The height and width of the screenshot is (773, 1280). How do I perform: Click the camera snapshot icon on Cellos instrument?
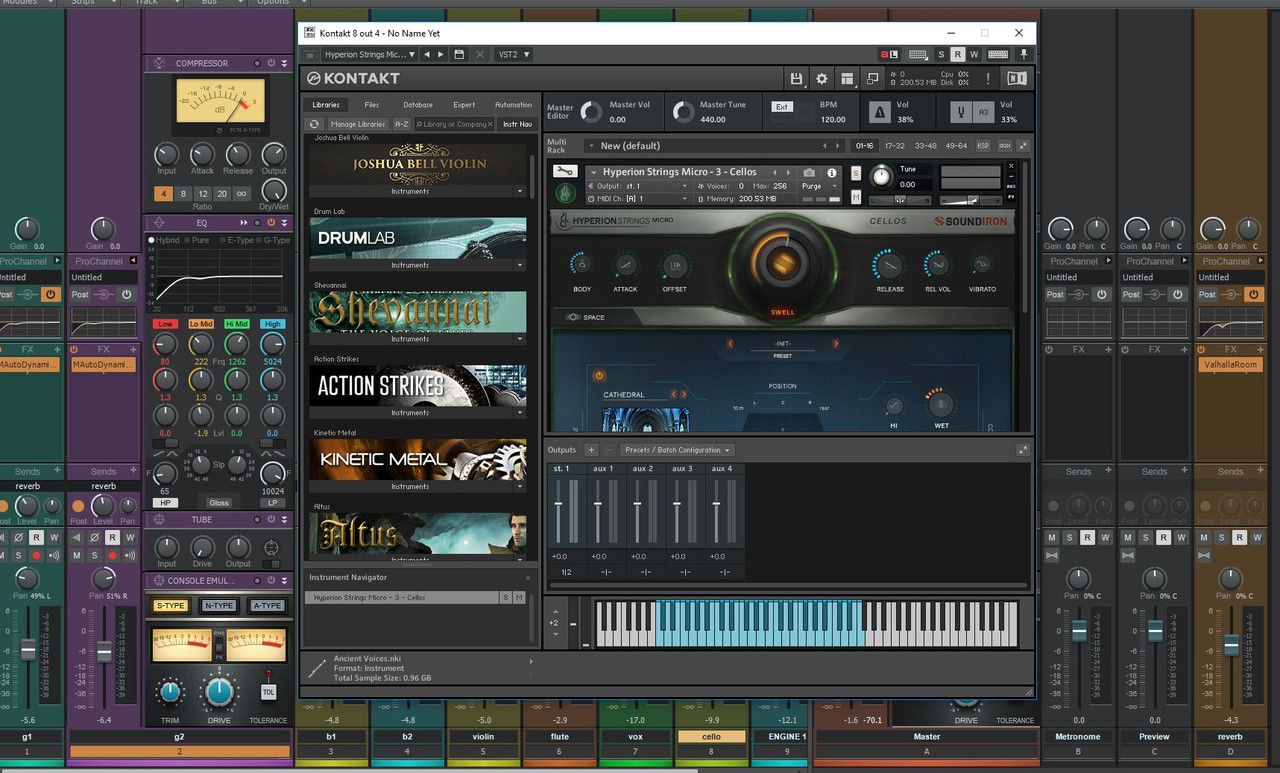[x=810, y=173]
